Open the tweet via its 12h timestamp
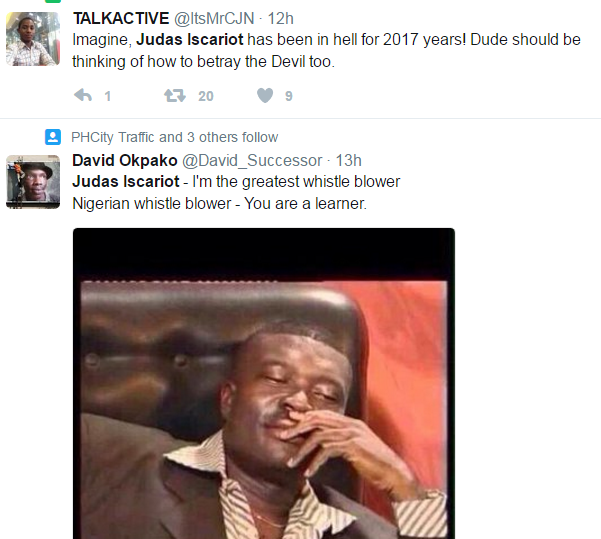The width and height of the screenshot is (601, 539). [280, 18]
